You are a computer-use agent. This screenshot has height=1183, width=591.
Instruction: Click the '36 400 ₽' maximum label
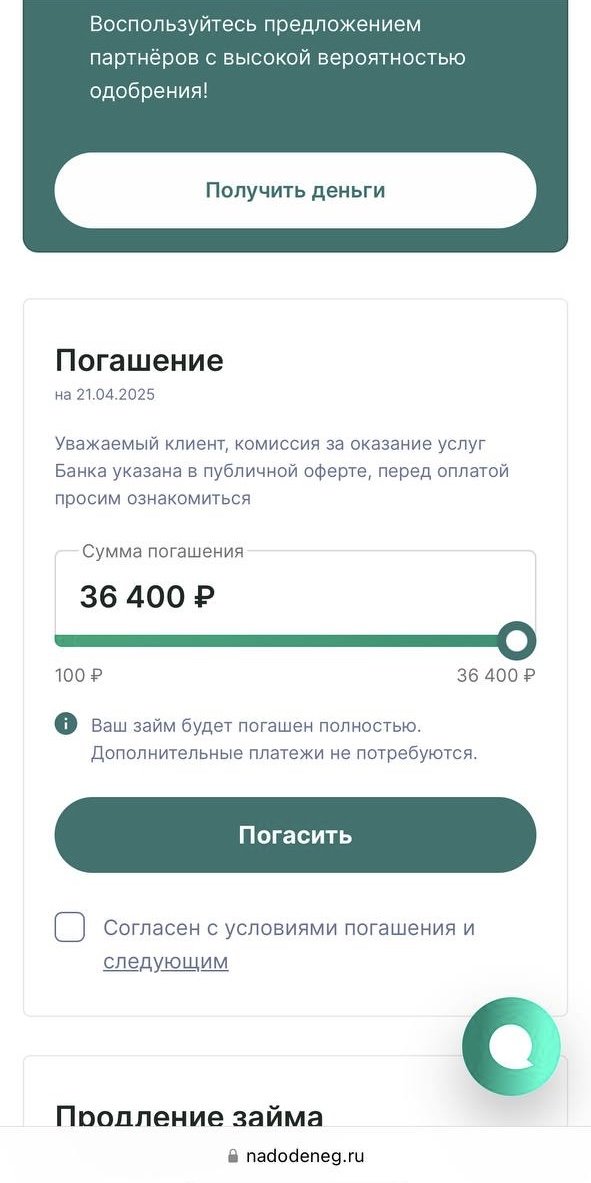(496, 675)
